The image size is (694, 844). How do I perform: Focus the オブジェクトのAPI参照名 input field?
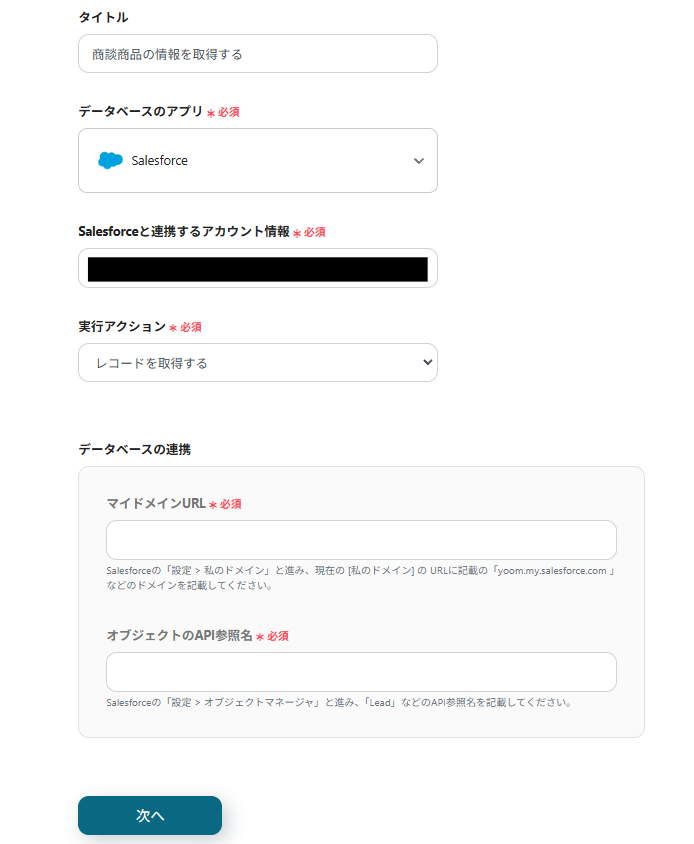coord(361,671)
